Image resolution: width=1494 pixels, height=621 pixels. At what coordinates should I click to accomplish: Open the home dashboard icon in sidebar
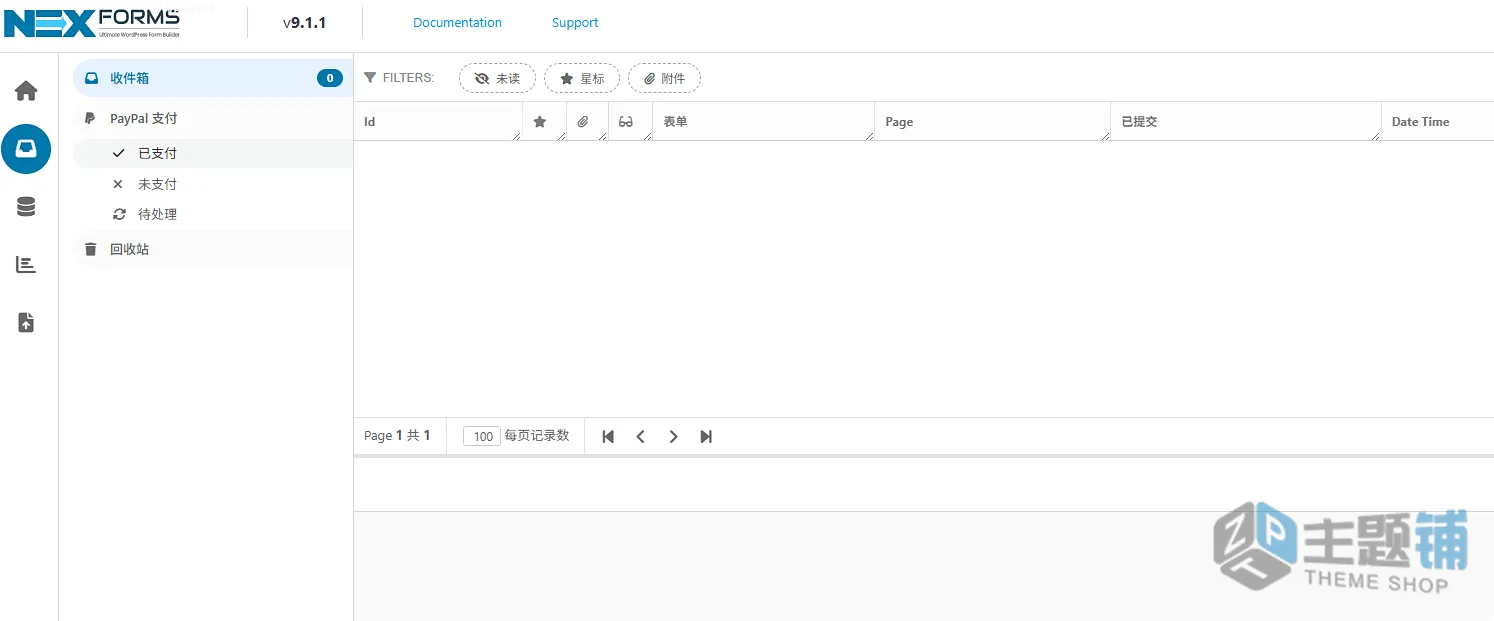click(x=26, y=91)
